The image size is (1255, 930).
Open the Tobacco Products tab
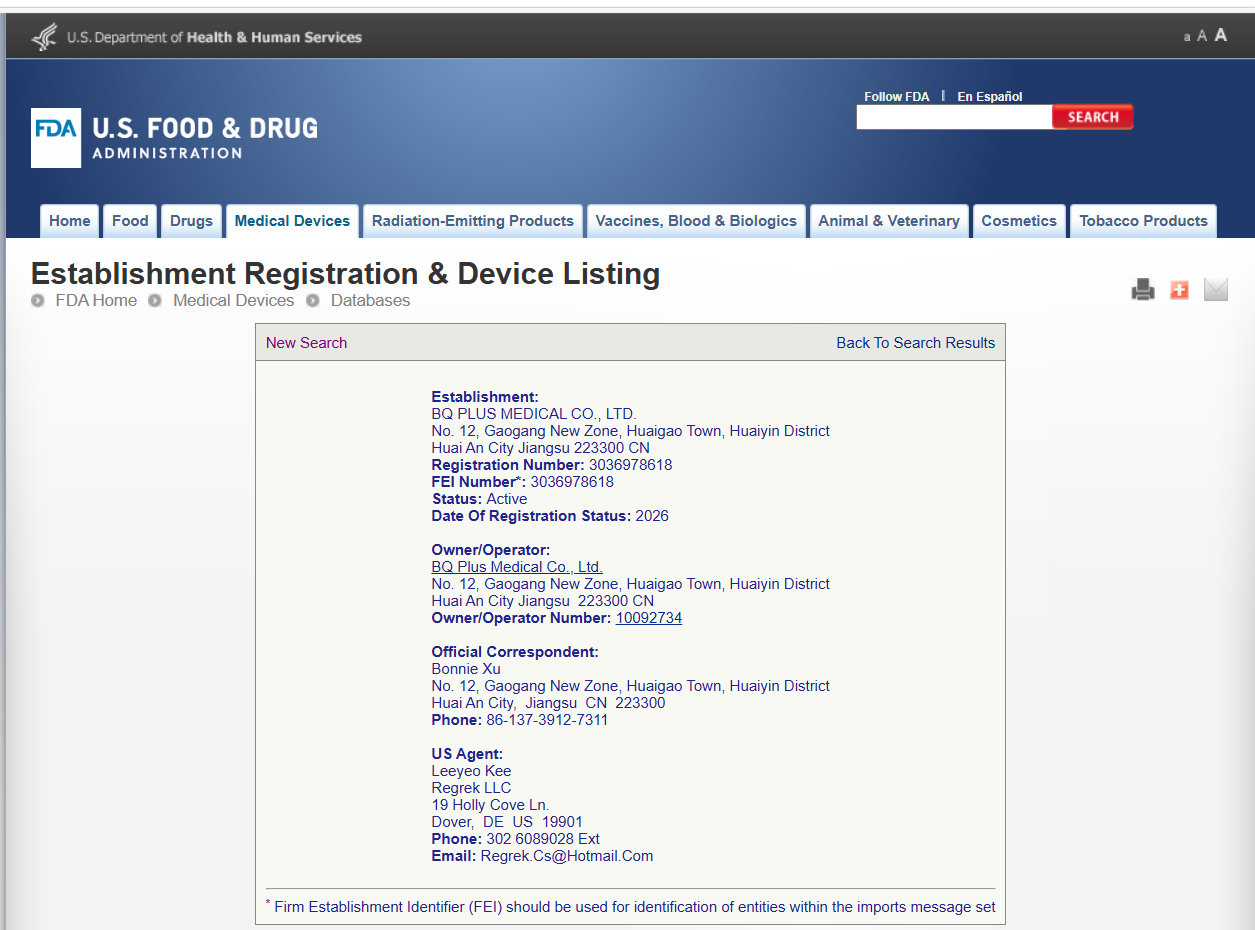click(x=1144, y=221)
